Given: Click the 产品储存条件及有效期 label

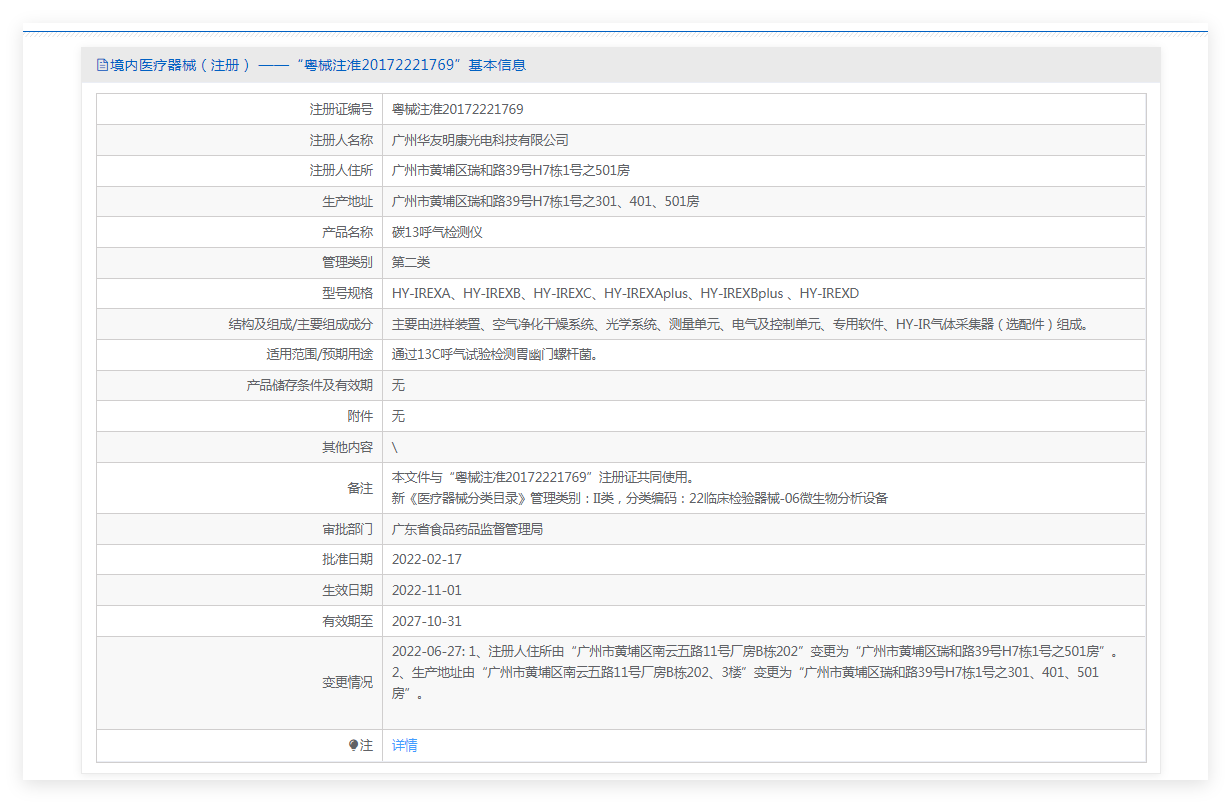Looking at the screenshot, I should click(x=310, y=385).
